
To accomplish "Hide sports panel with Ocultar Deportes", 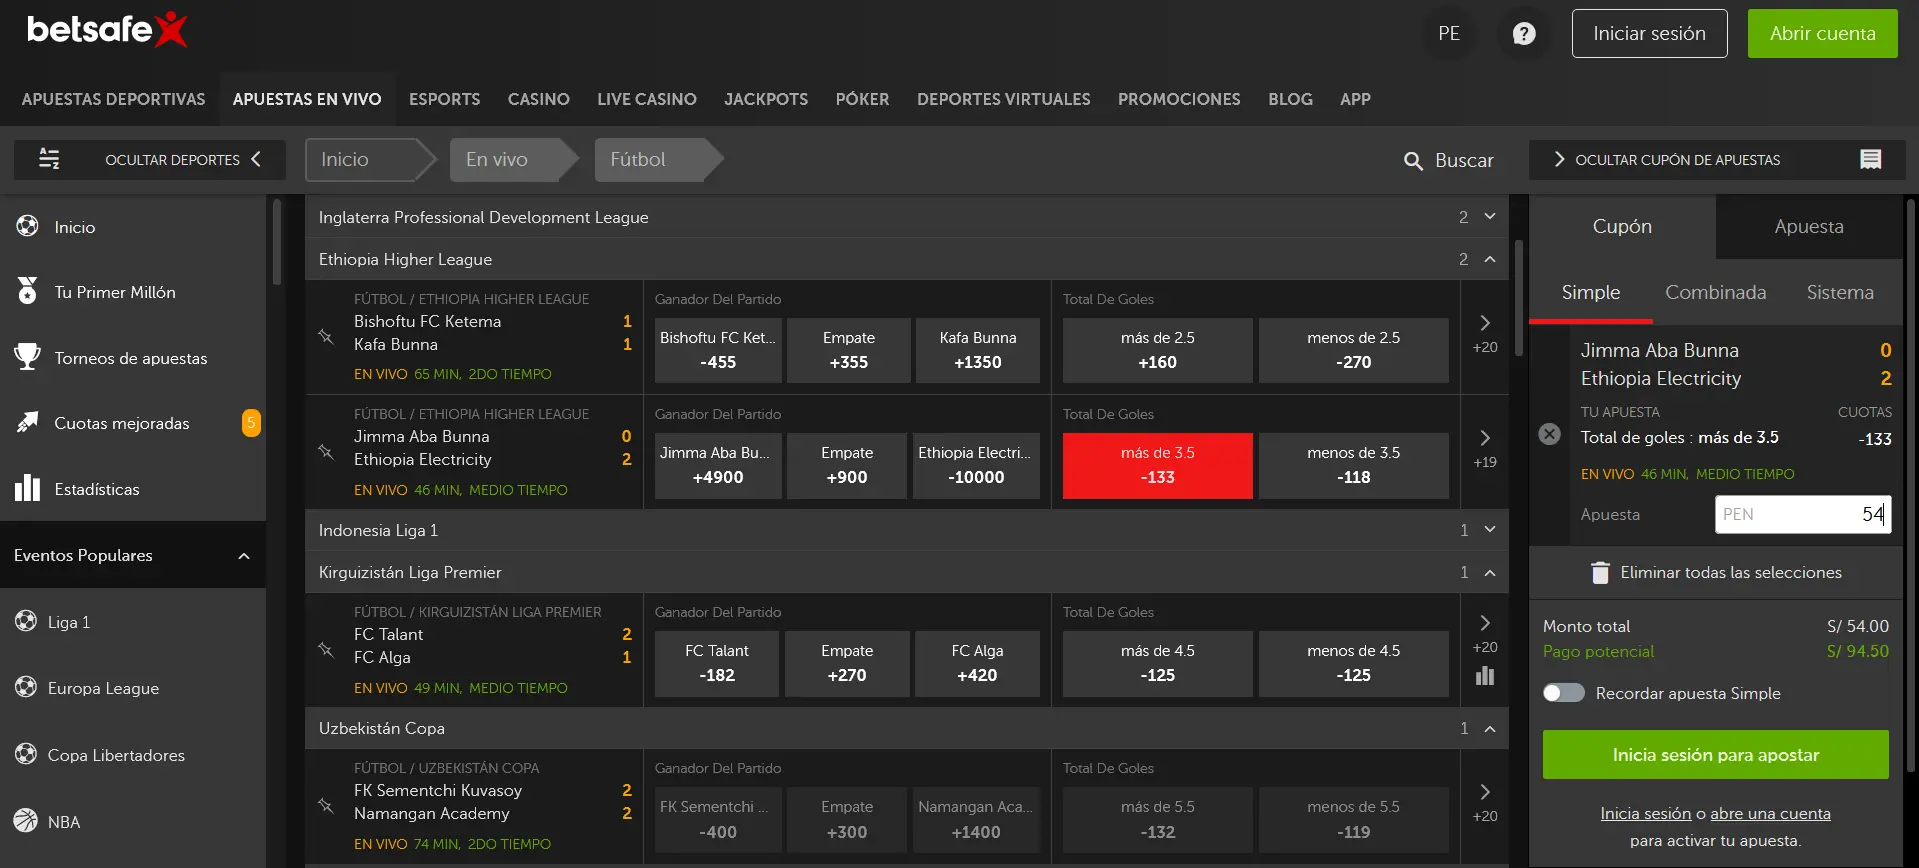I will pos(150,159).
